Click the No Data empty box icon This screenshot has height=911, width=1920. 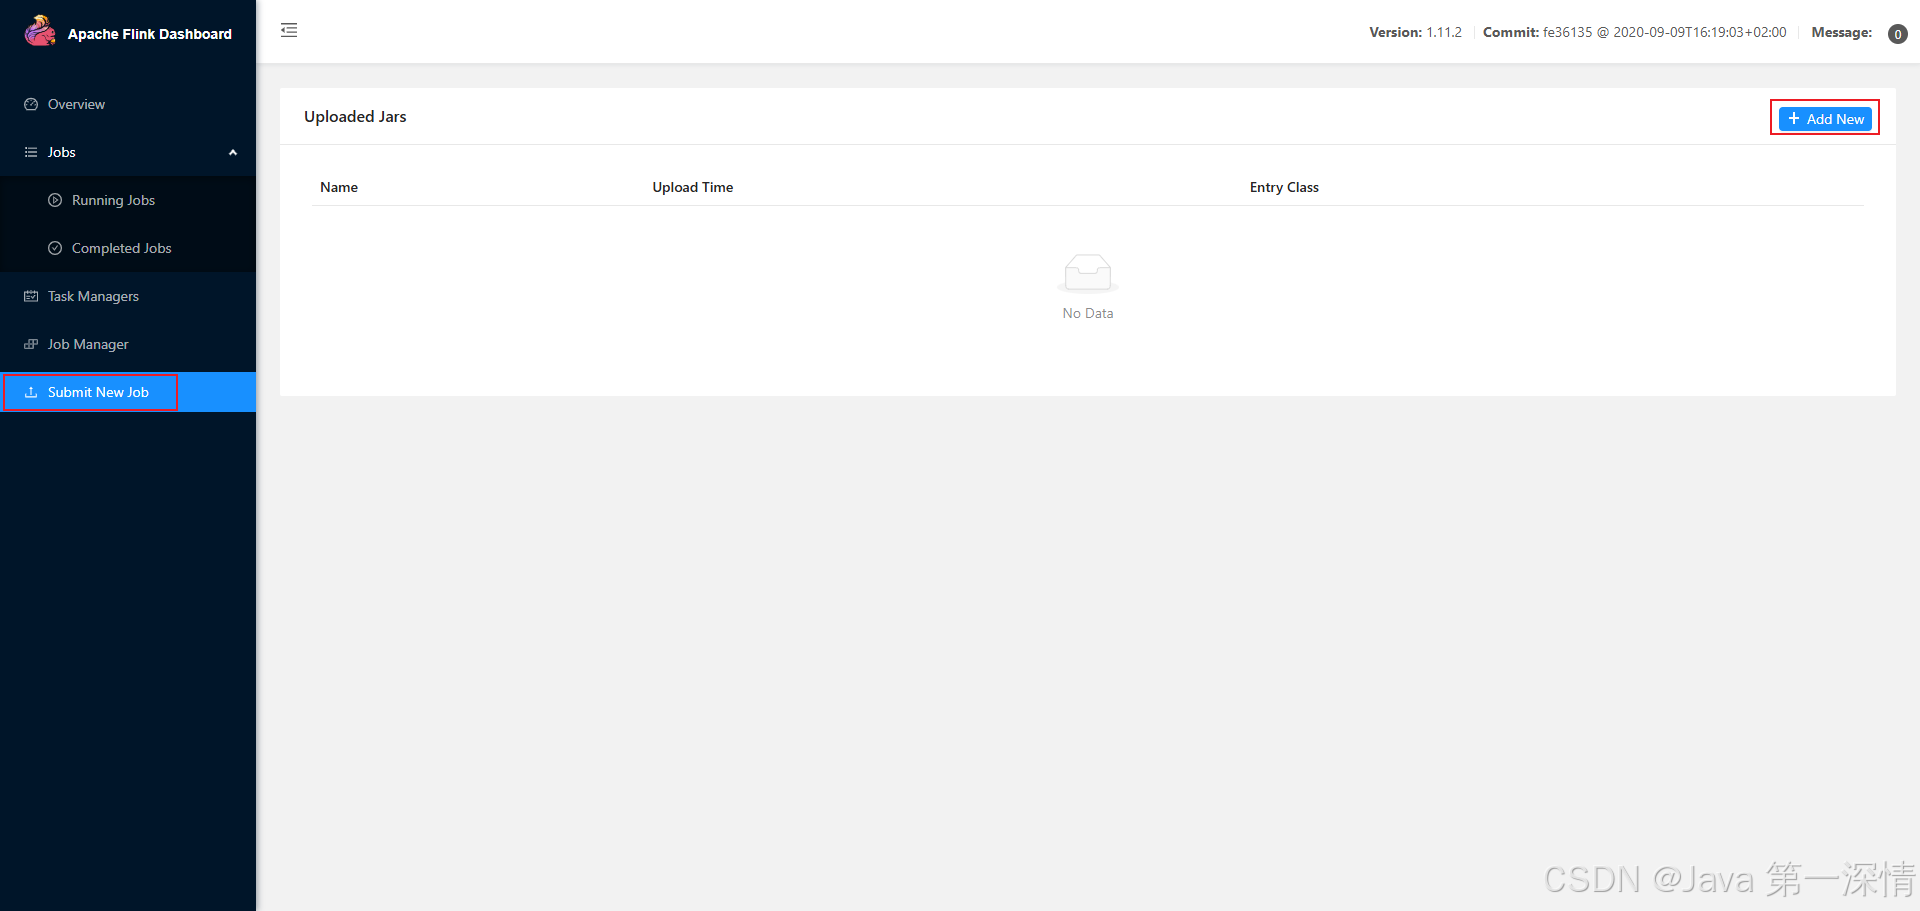point(1088,273)
